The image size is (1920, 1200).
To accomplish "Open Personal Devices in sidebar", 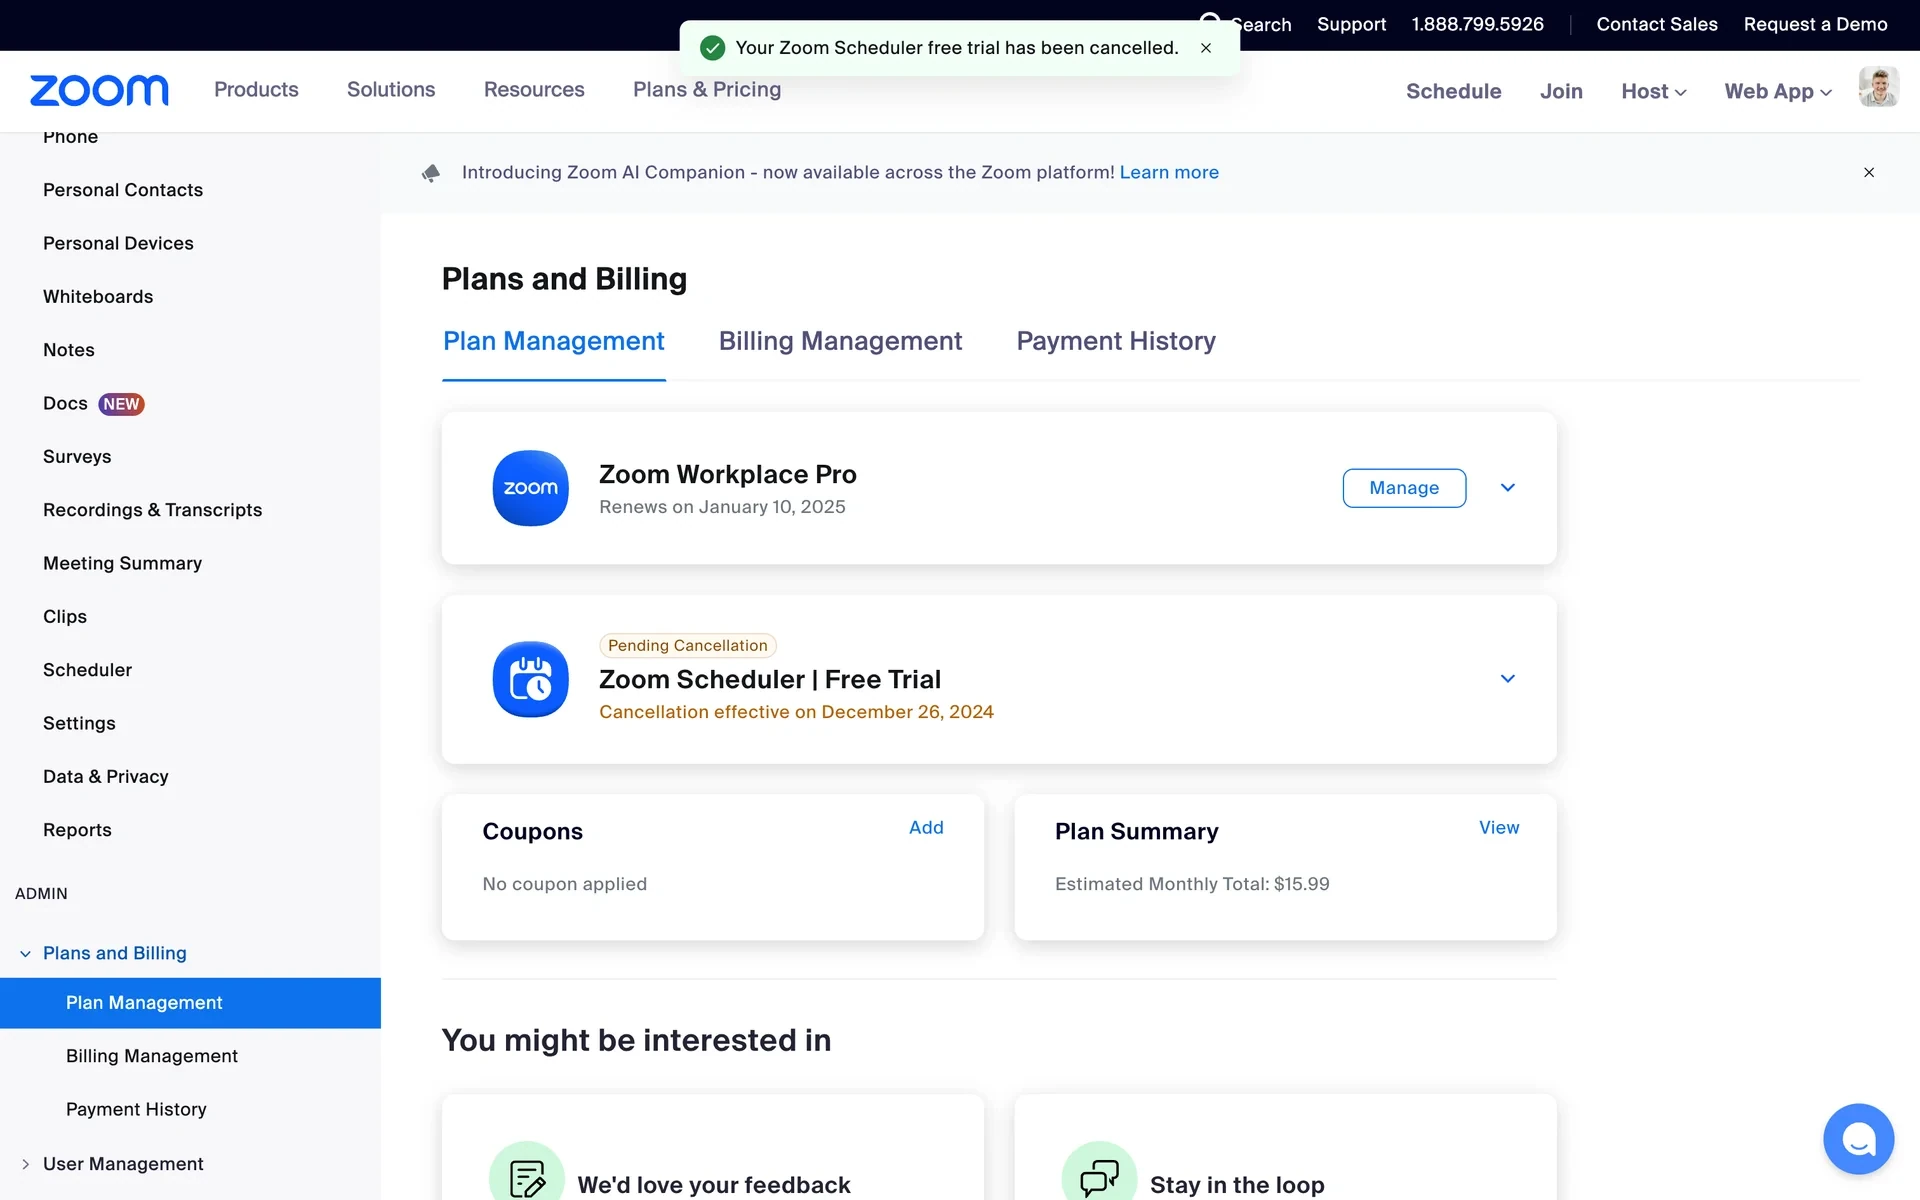I will tap(118, 243).
